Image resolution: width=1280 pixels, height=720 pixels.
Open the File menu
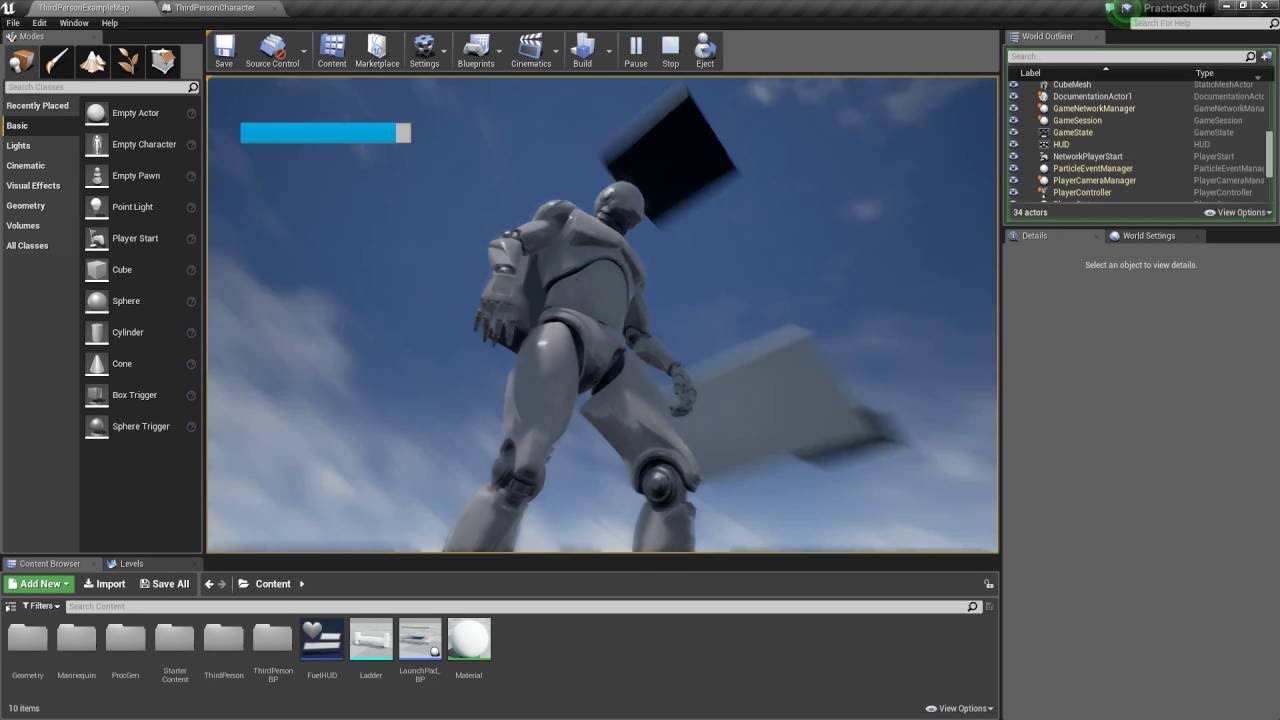[13, 23]
